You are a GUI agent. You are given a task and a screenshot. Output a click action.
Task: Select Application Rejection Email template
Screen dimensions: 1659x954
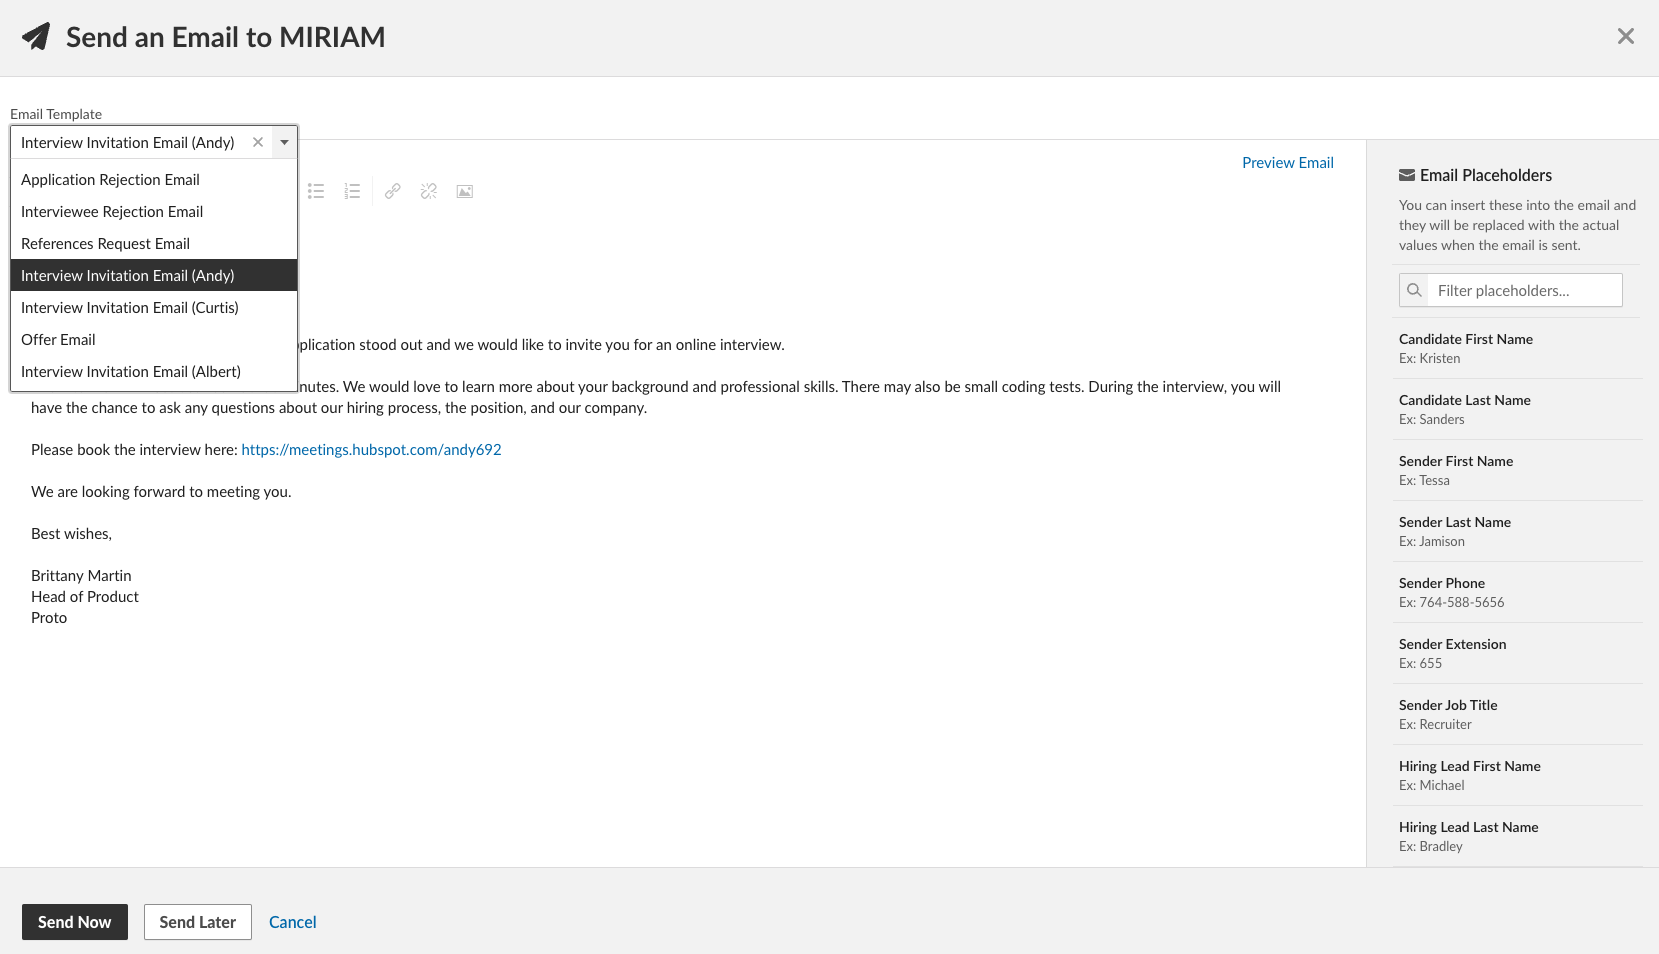click(110, 180)
